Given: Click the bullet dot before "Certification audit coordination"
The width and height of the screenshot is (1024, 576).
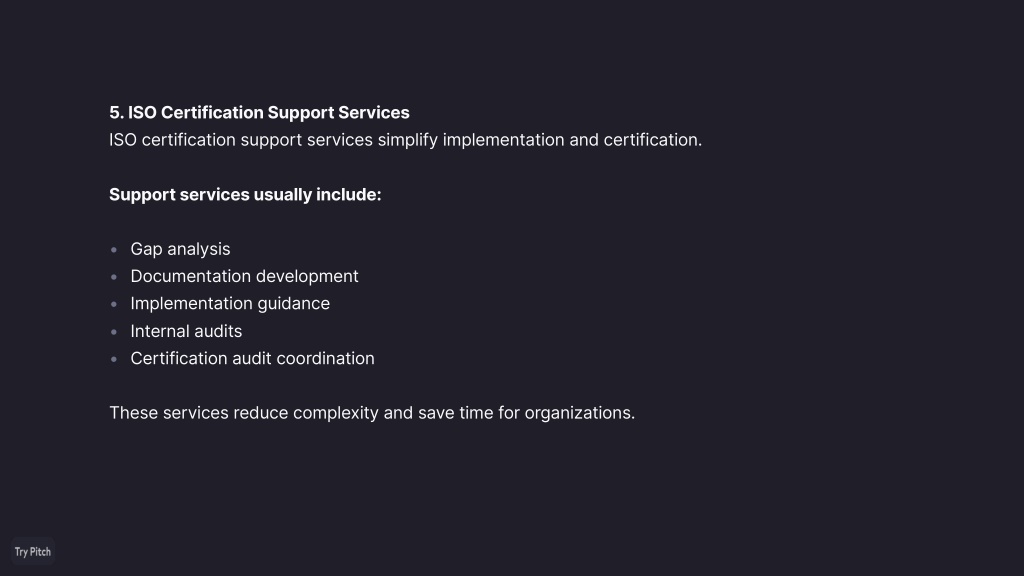Looking at the screenshot, I should (114, 358).
